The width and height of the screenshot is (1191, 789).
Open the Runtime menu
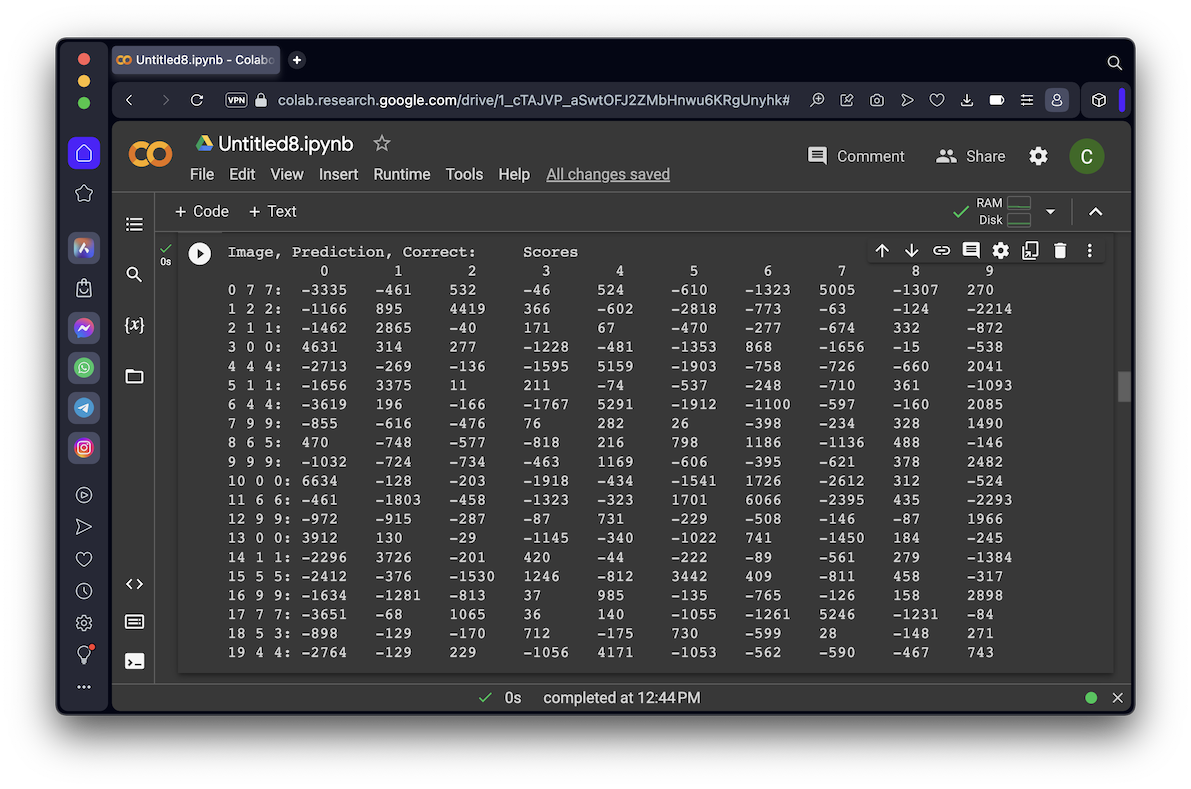tap(401, 174)
